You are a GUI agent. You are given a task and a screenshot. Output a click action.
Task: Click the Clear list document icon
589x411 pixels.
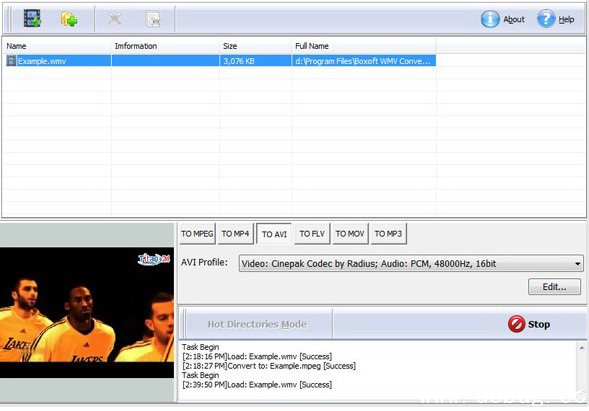pyautogui.click(x=153, y=19)
